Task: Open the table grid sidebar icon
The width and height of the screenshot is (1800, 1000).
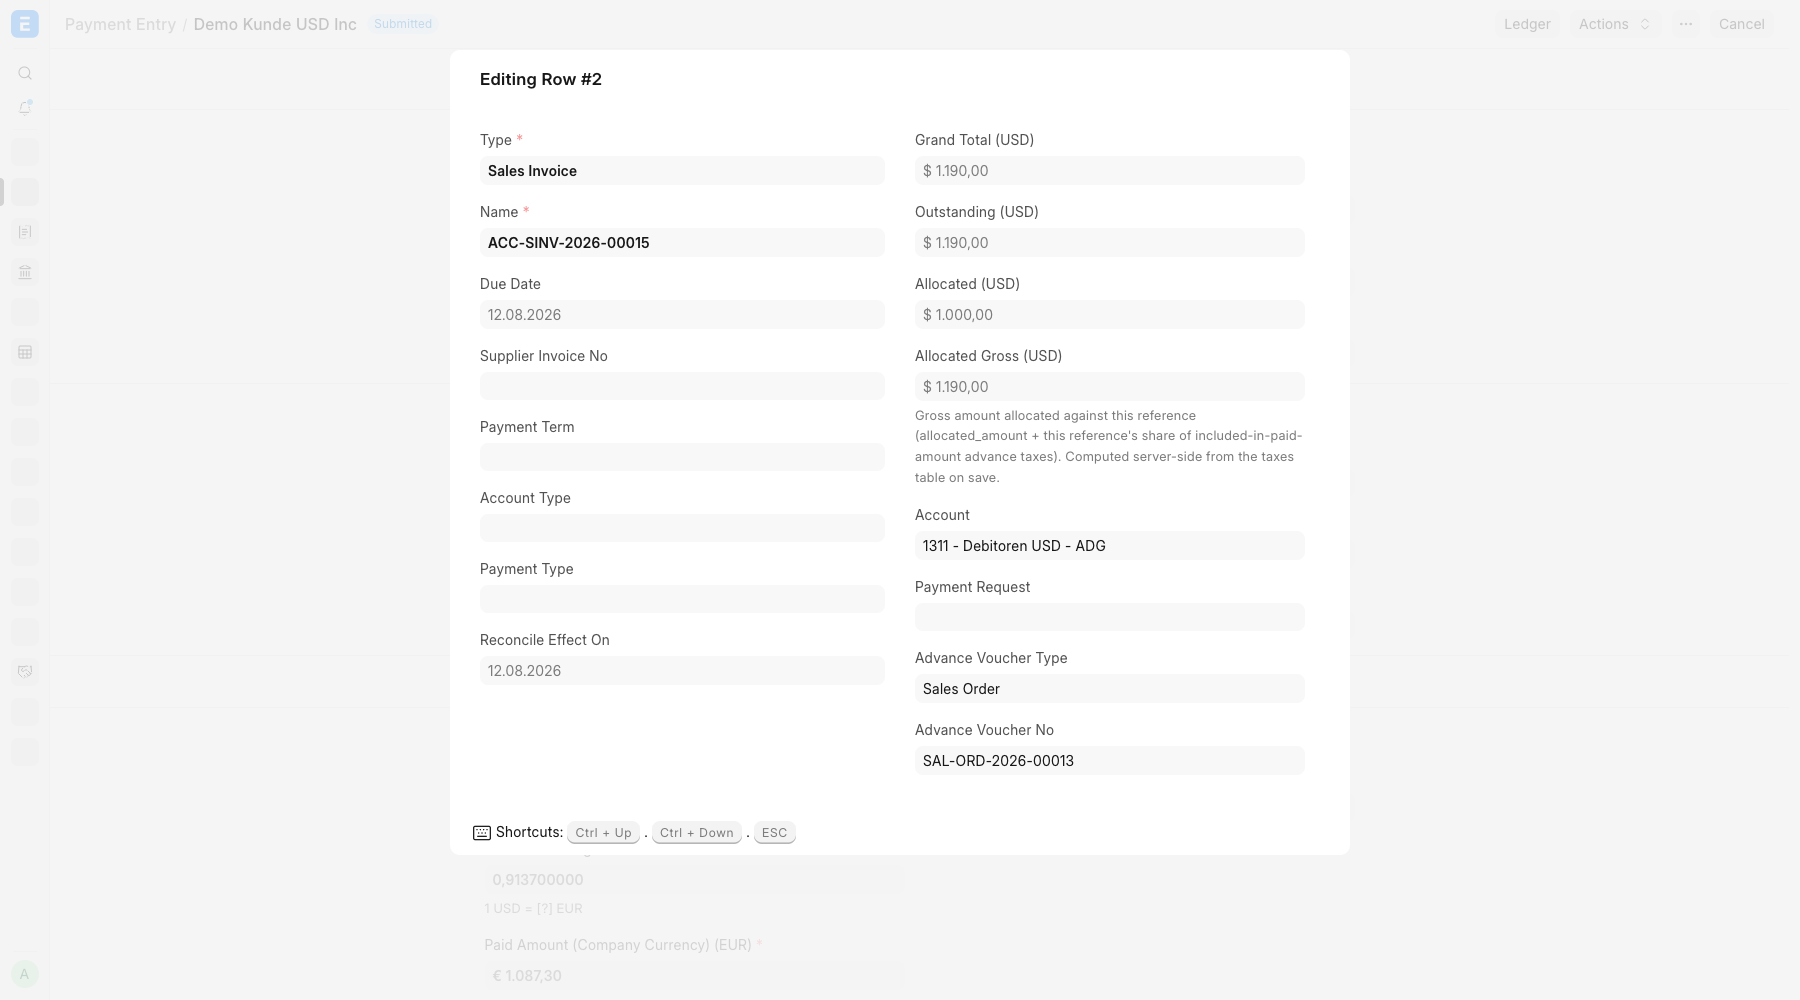Action: click(25, 352)
